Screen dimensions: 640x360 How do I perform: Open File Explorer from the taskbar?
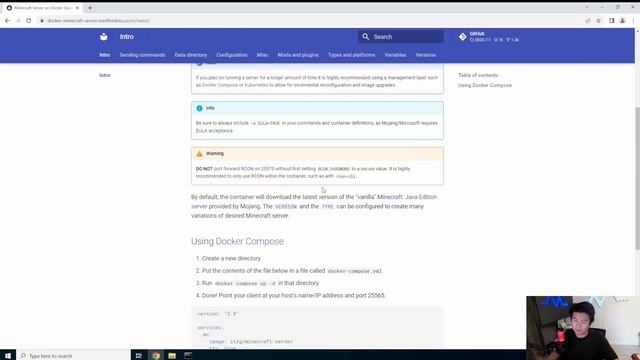click(x=172, y=356)
